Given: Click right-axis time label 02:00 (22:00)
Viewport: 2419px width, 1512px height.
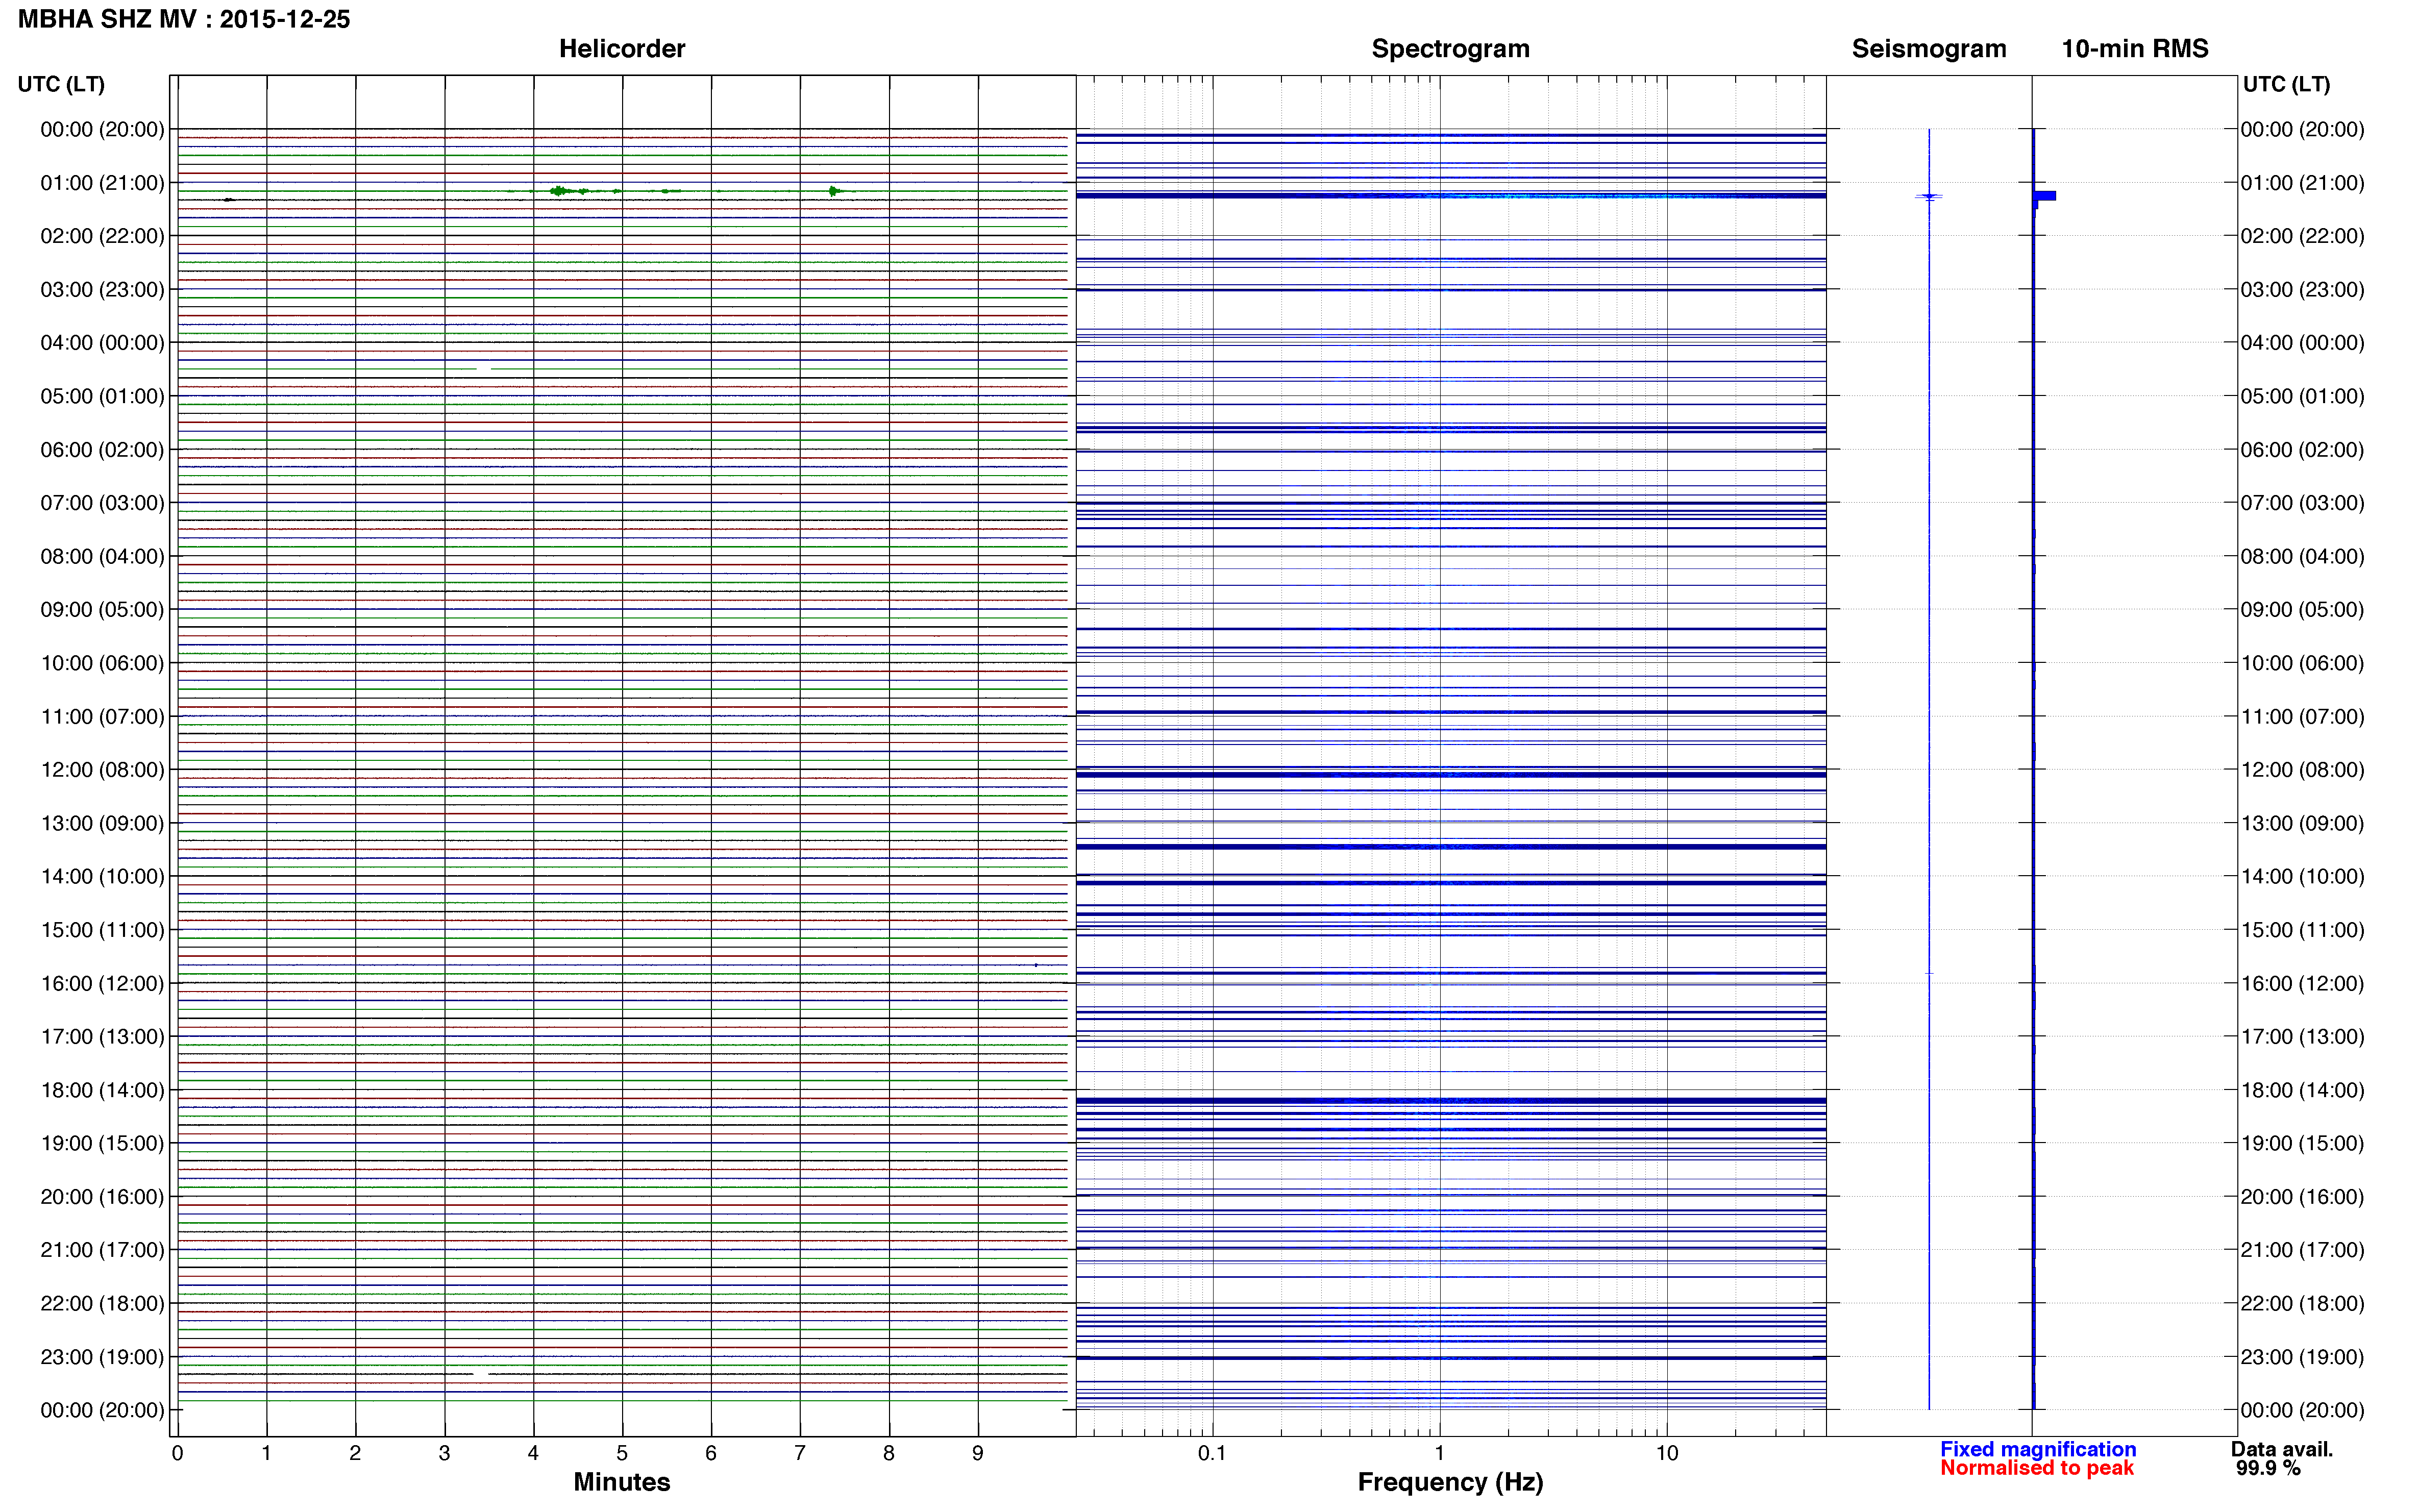Looking at the screenshot, I should [2302, 236].
